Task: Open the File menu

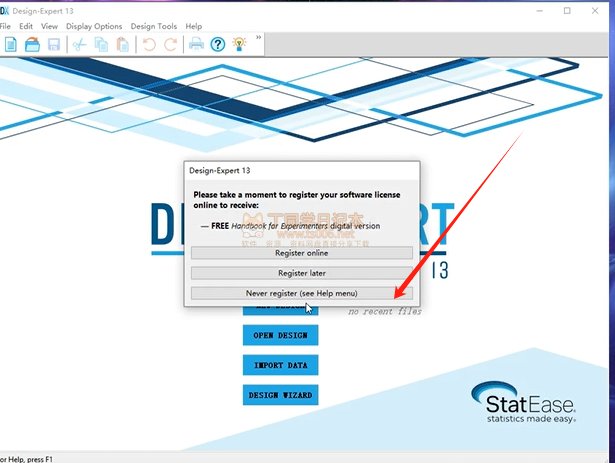Action: pos(5,26)
